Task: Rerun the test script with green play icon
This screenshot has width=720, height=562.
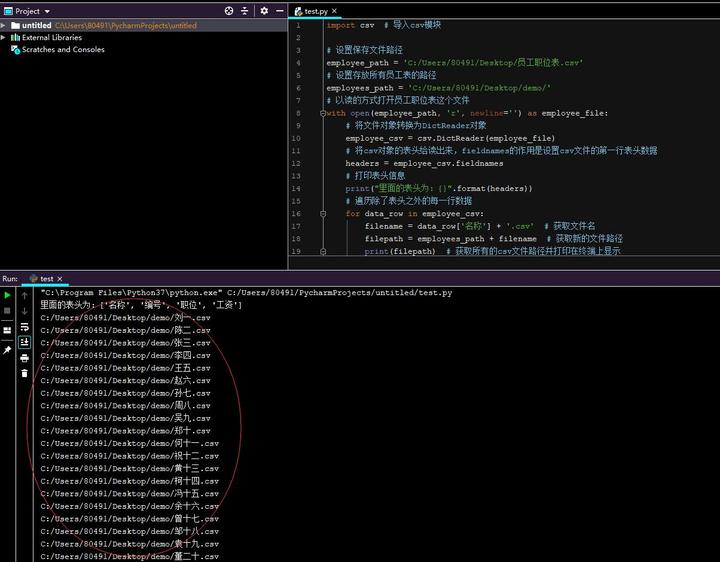Action: pos(8,295)
